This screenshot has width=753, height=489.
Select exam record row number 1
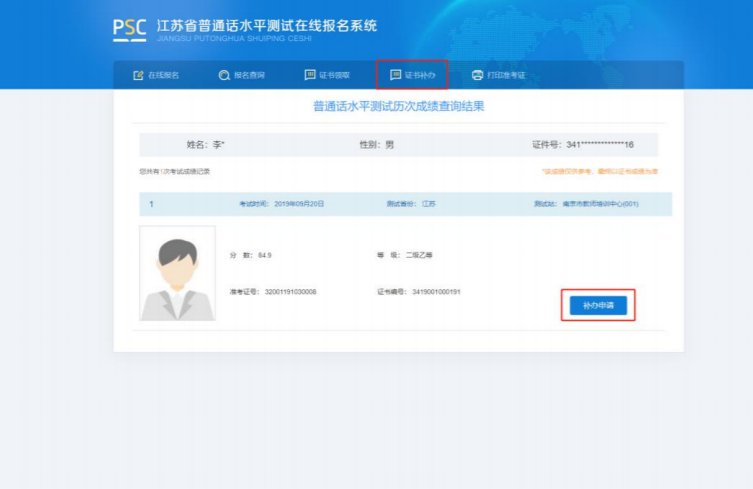tap(151, 204)
